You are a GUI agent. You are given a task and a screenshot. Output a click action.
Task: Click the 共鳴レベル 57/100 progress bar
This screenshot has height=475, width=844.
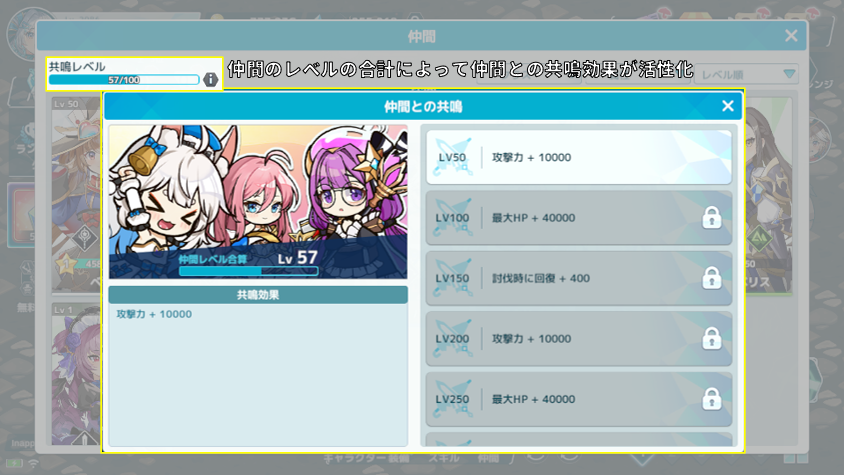click(124, 80)
